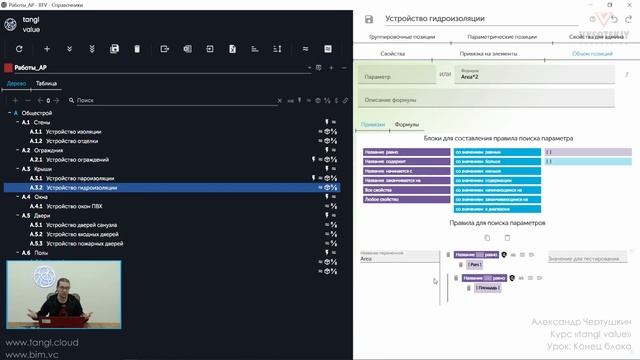Click the purple 'Все свойства' block

(407, 190)
